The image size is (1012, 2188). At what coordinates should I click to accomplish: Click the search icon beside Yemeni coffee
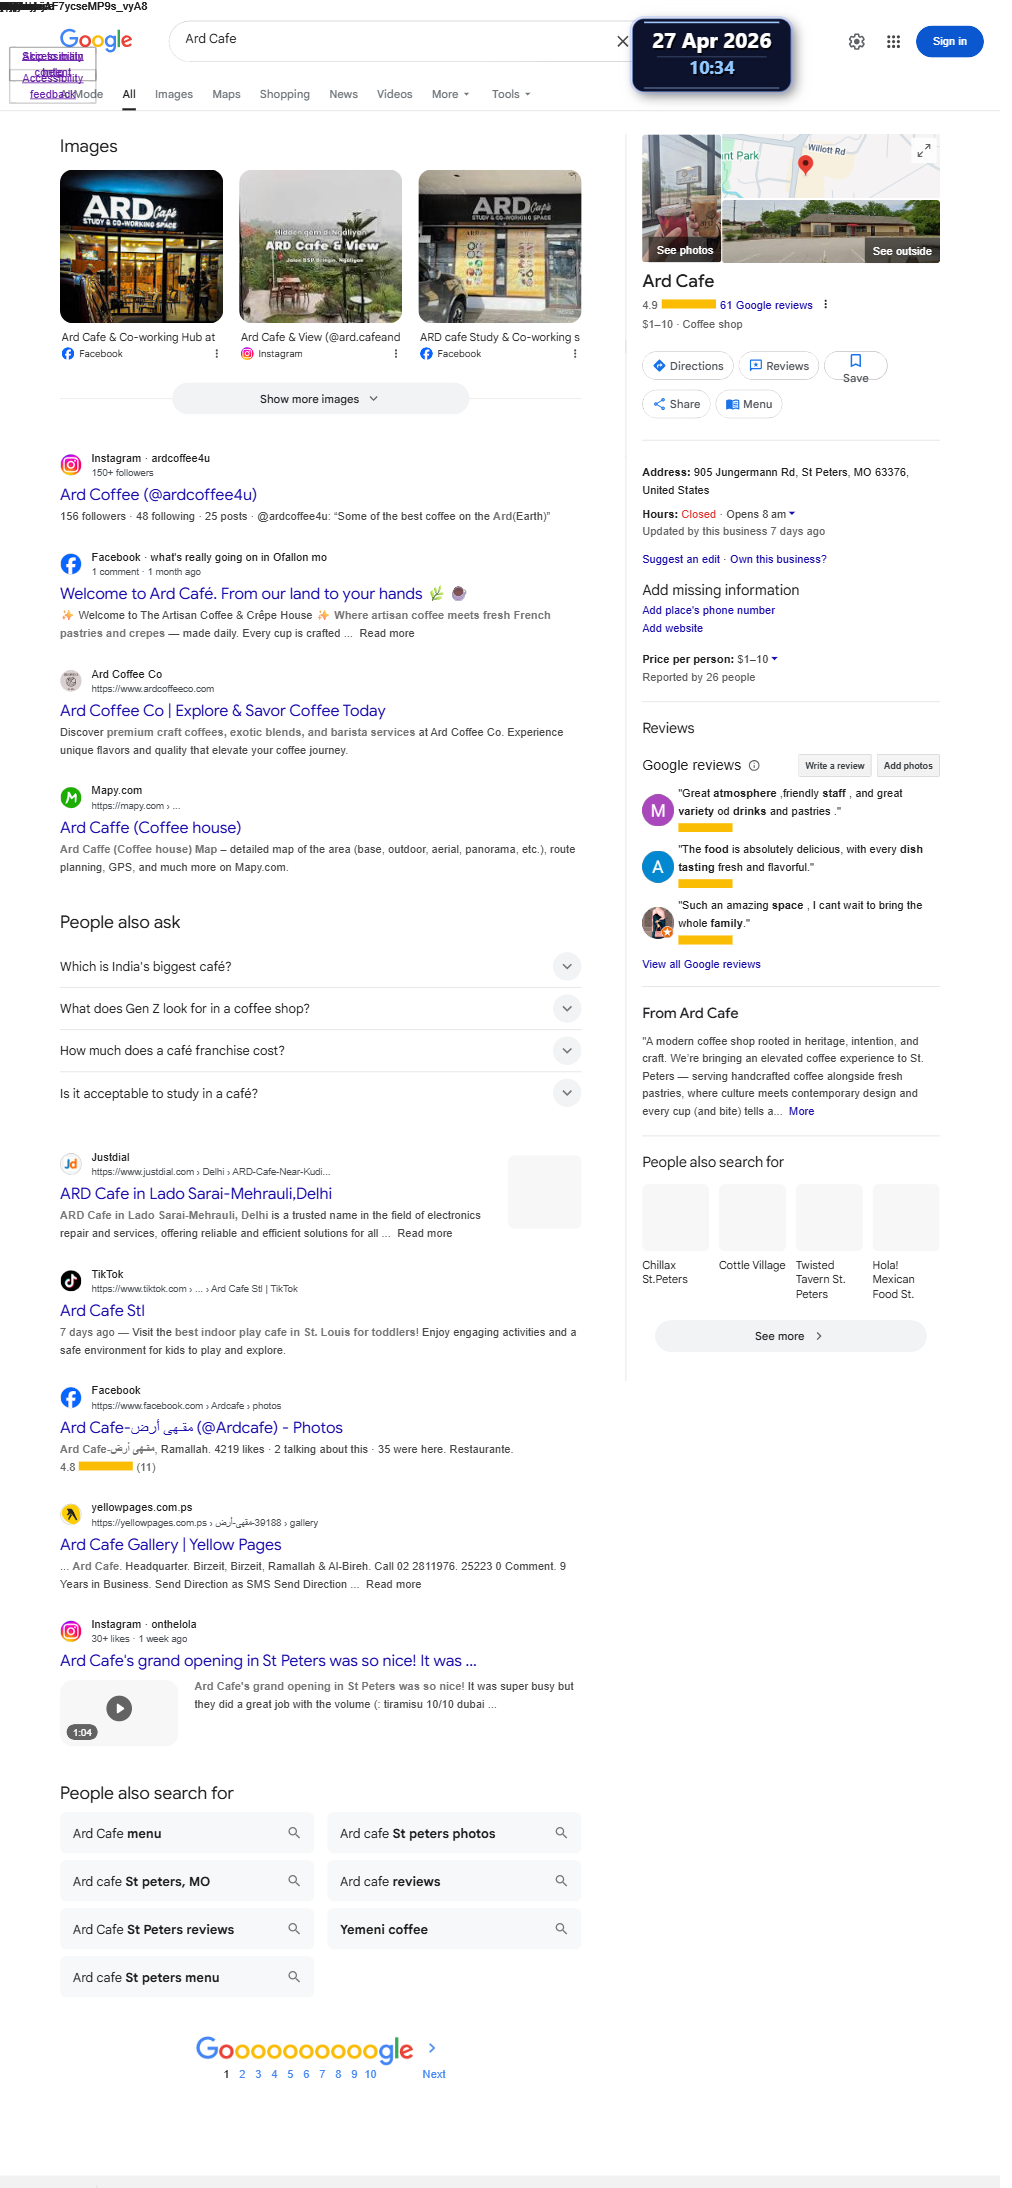[x=561, y=1929]
